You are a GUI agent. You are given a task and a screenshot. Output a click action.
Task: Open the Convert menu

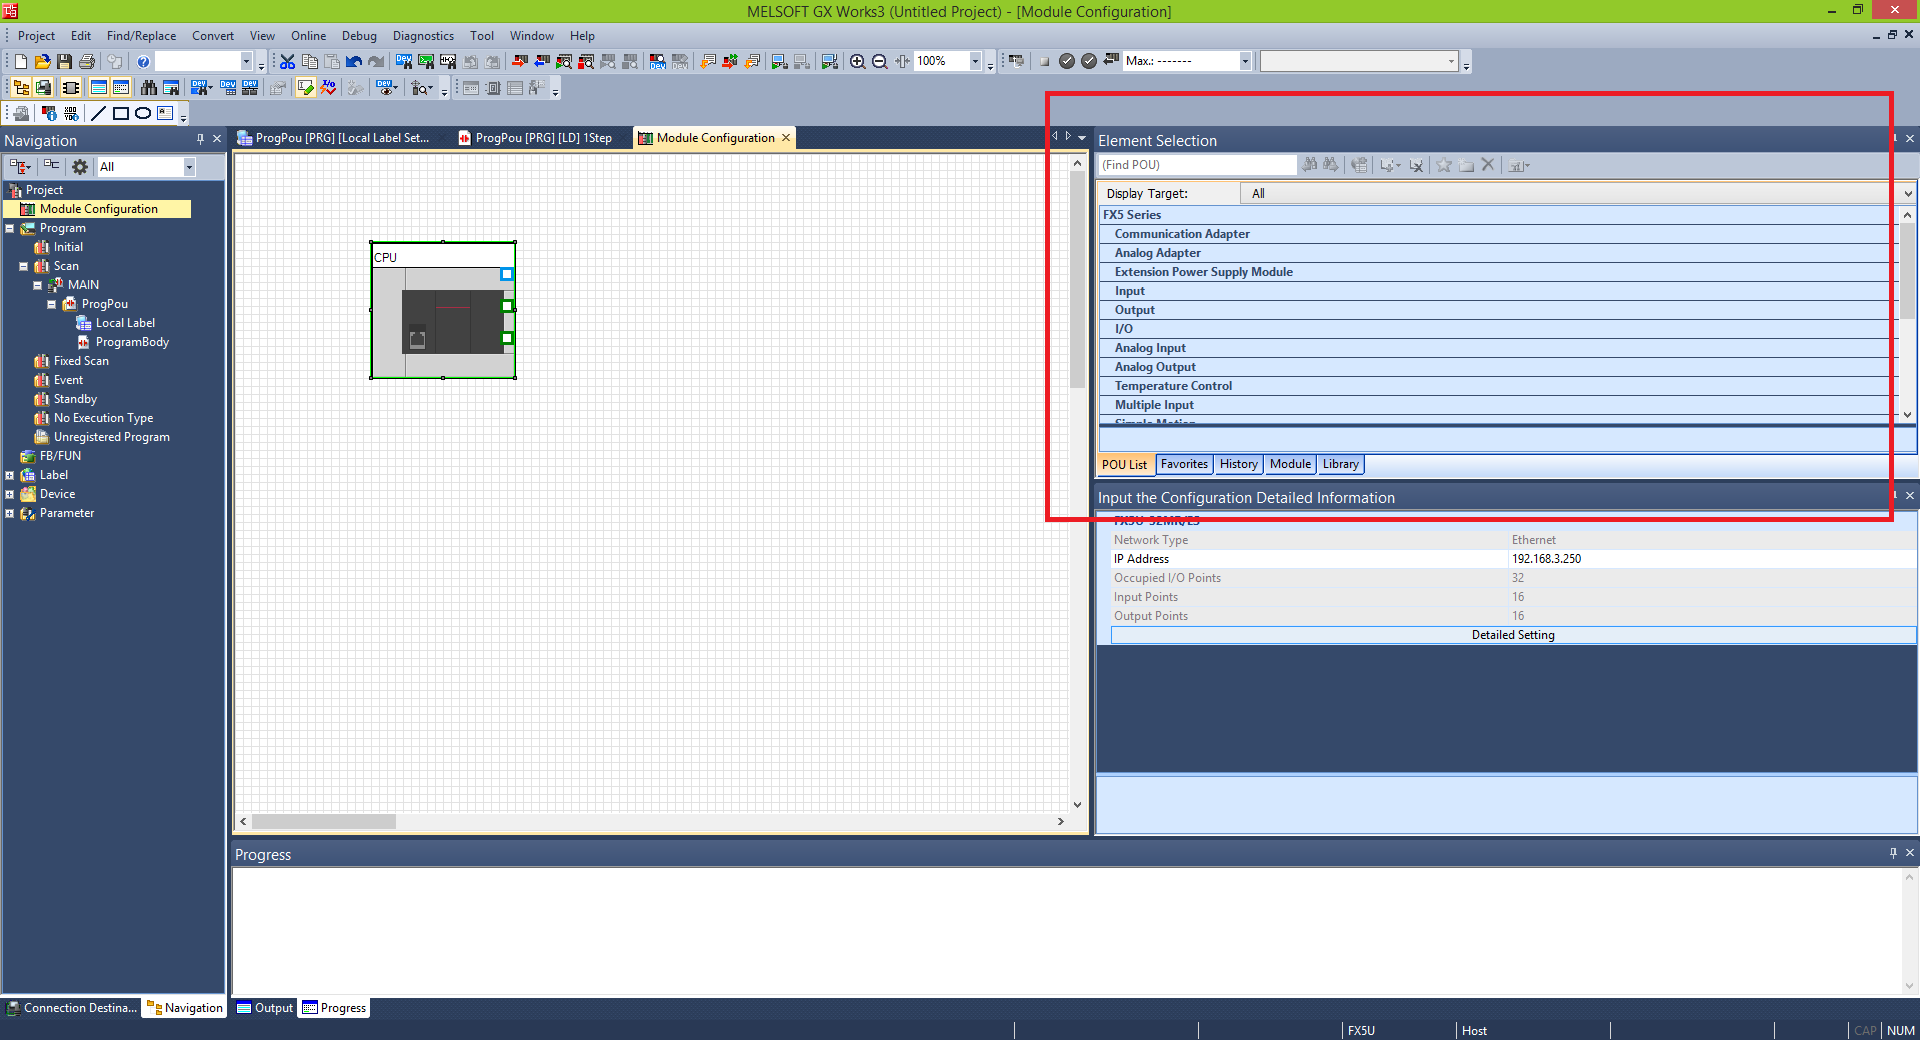[213, 36]
